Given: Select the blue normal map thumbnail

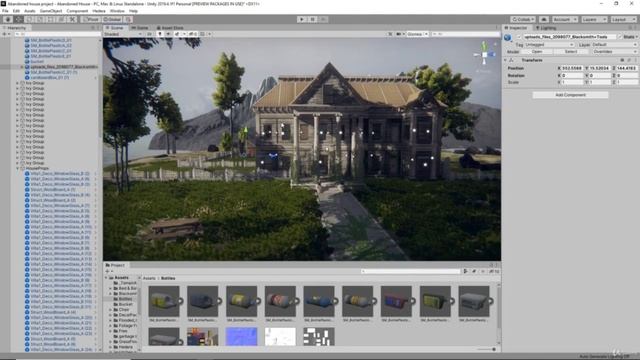Looking at the screenshot, I should coord(241,336).
